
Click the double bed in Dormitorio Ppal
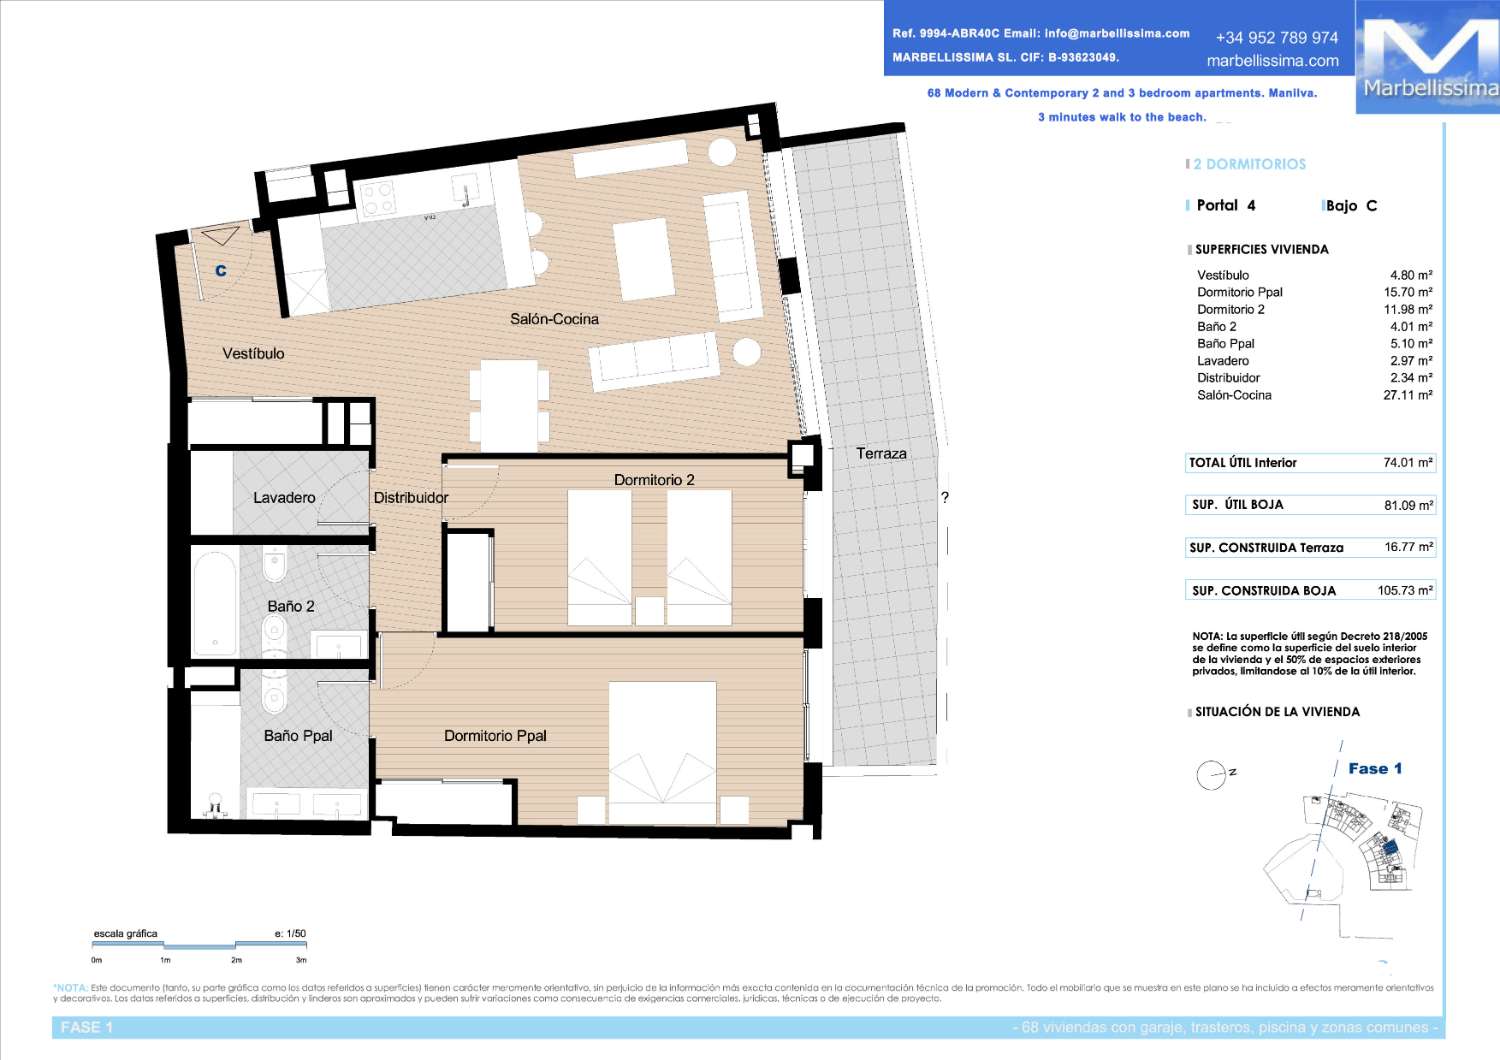662,752
